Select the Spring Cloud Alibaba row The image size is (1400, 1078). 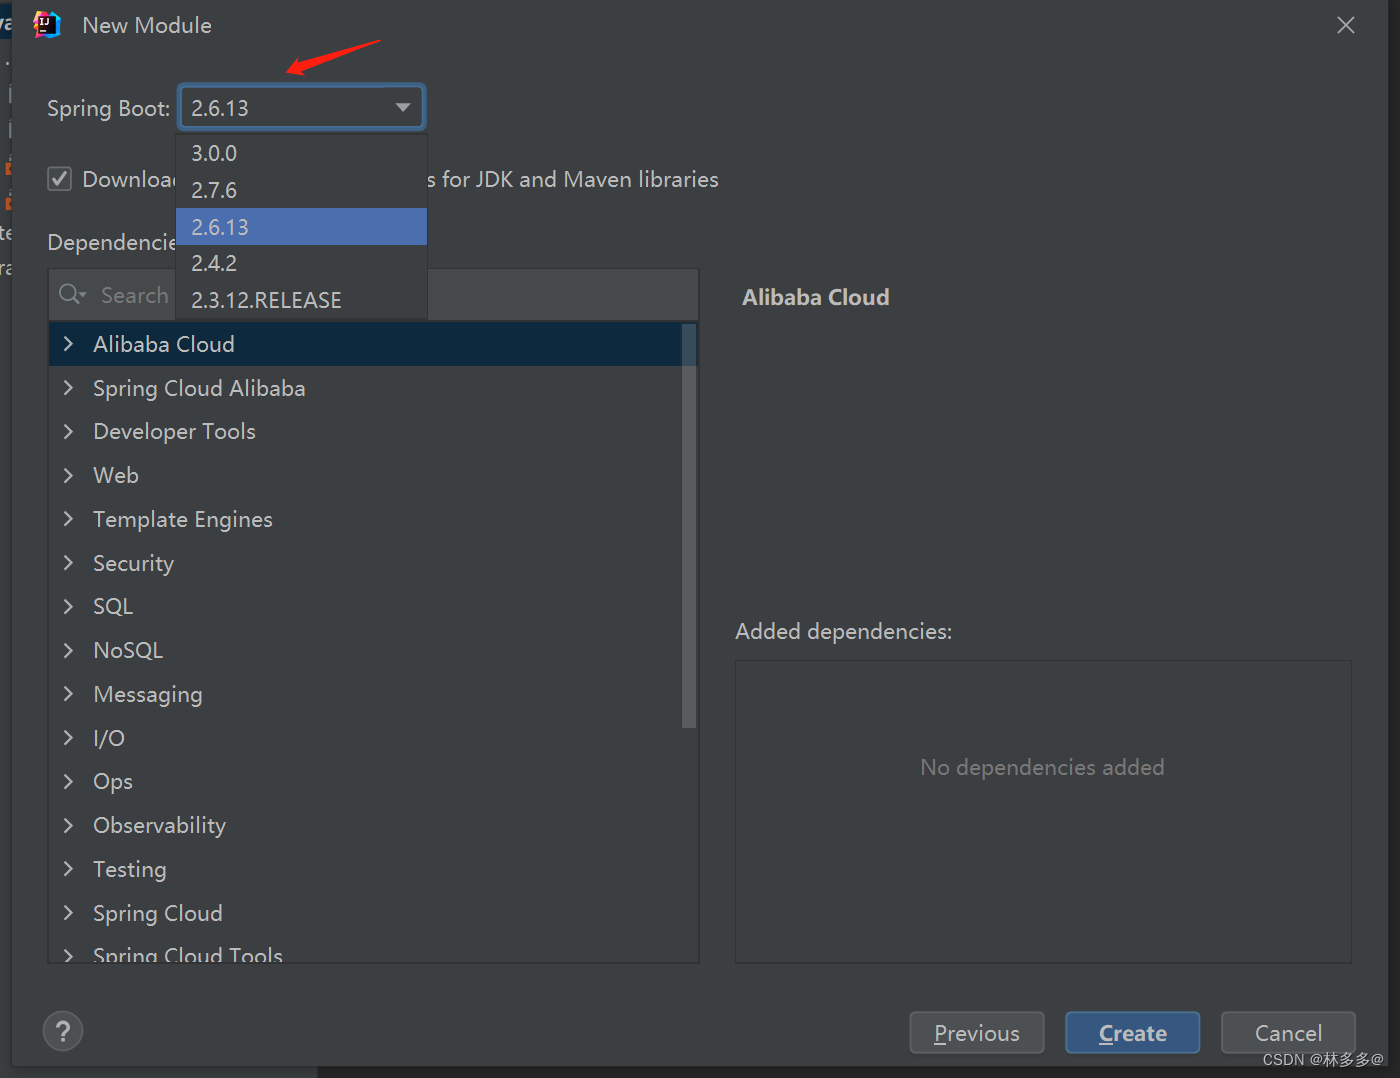click(x=366, y=388)
